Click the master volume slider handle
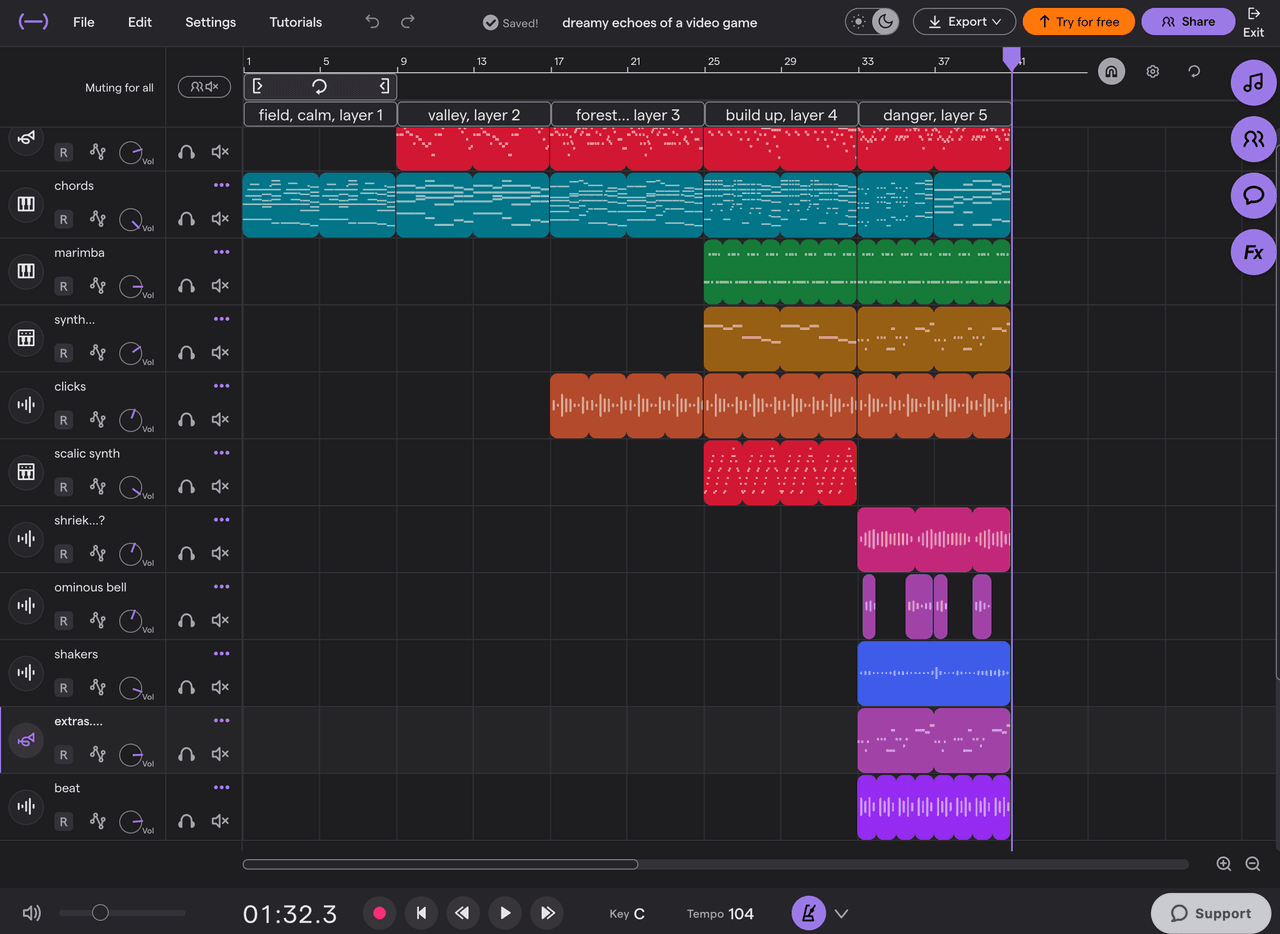Image resolution: width=1280 pixels, height=934 pixels. point(100,913)
